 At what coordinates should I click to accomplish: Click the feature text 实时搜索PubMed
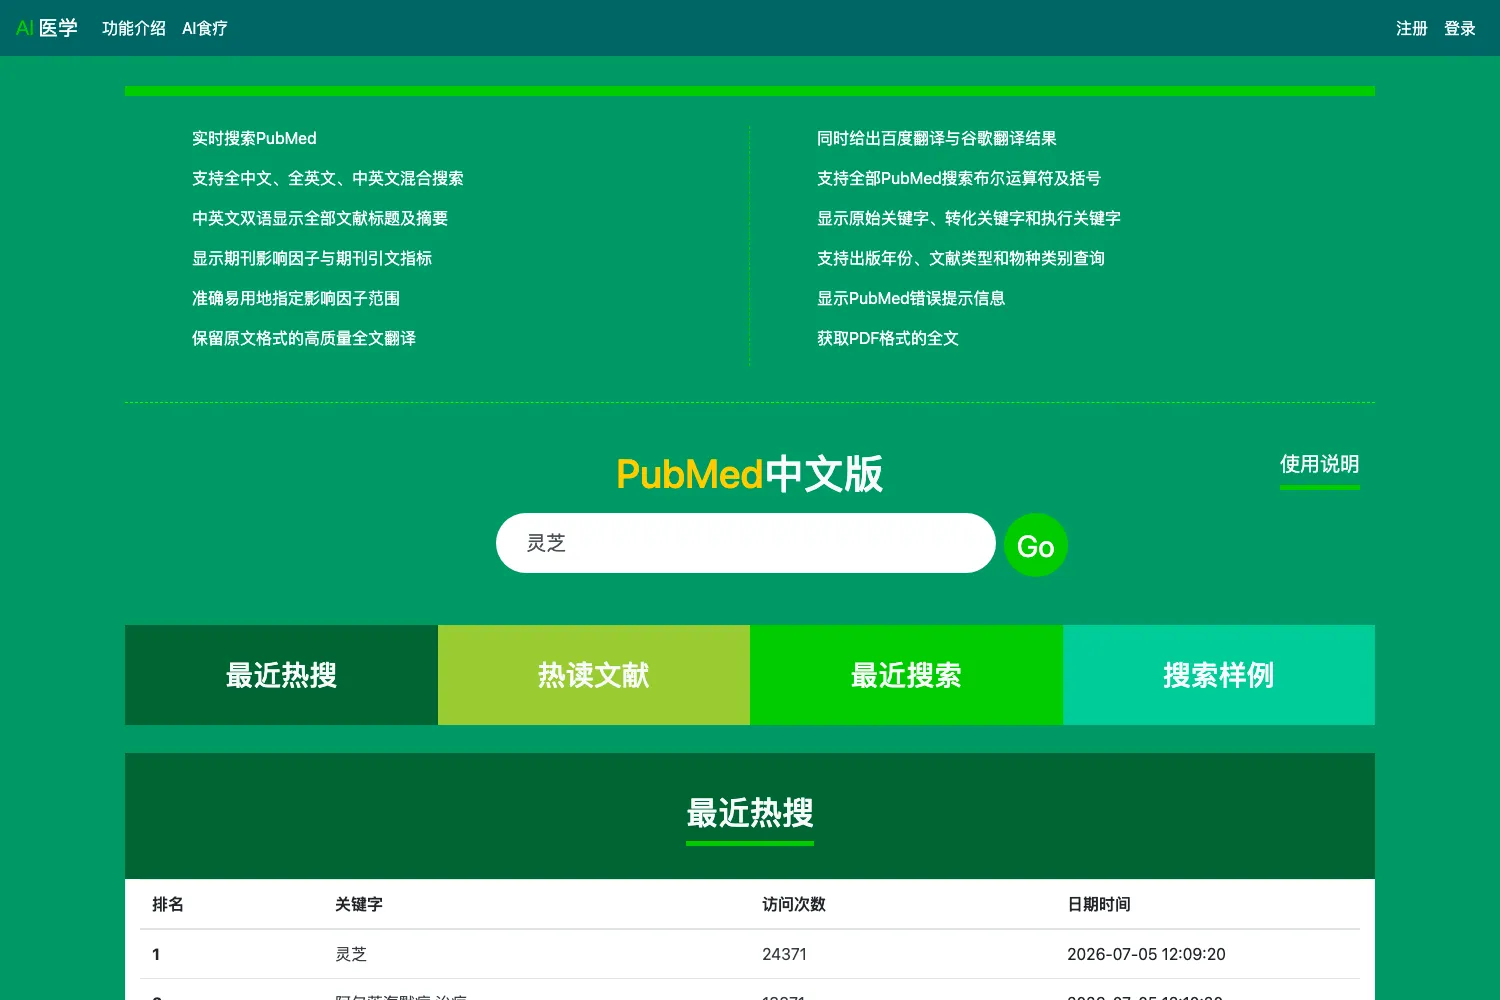[x=254, y=138]
